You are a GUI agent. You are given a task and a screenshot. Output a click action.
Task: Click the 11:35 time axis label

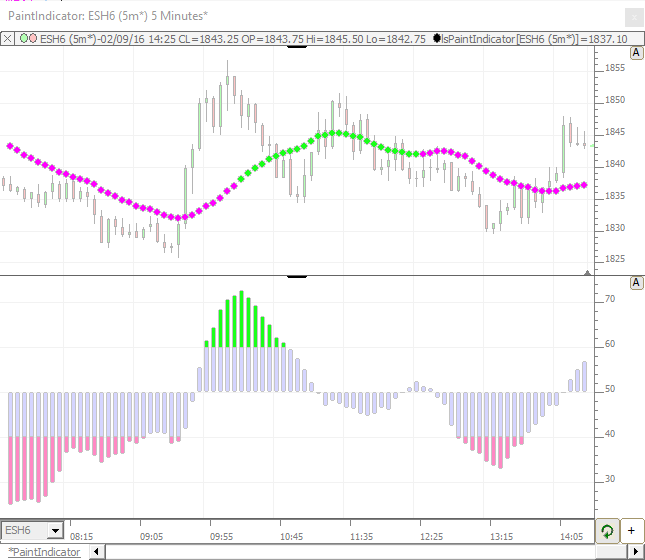(x=361, y=537)
